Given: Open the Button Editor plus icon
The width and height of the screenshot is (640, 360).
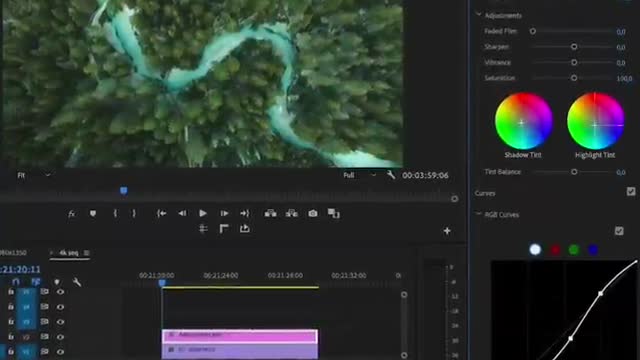Looking at the screenshot, I should pyautogui.click(x=447, y=231).
